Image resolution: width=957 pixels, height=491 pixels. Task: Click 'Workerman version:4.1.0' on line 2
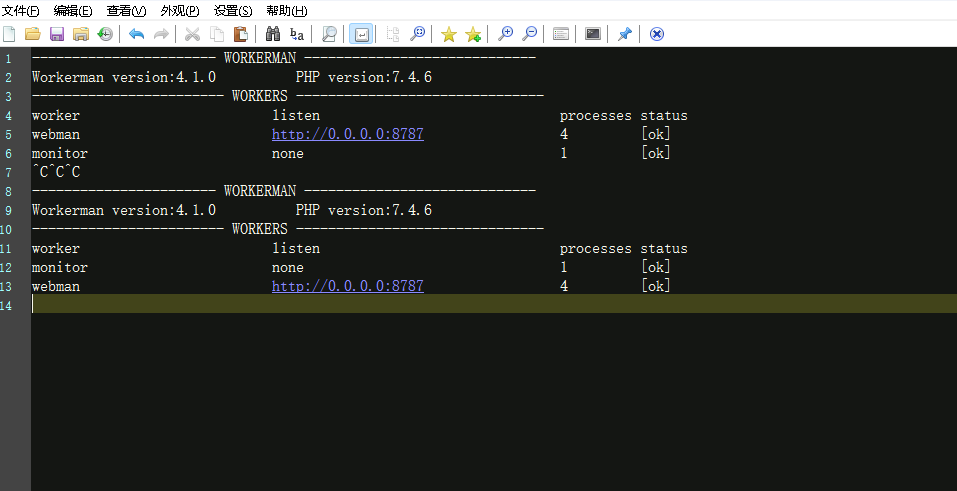coord(124,77)
